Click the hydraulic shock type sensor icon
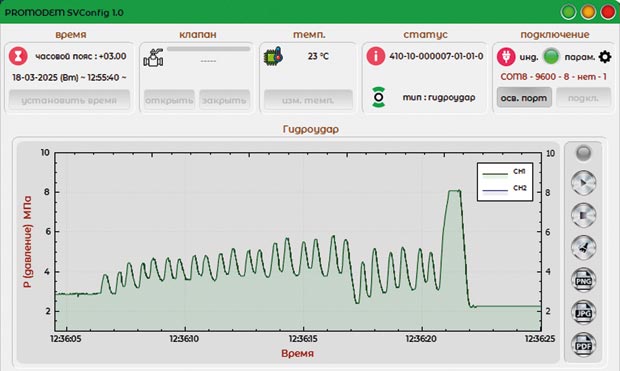The image size is (620, 371). 378,97
